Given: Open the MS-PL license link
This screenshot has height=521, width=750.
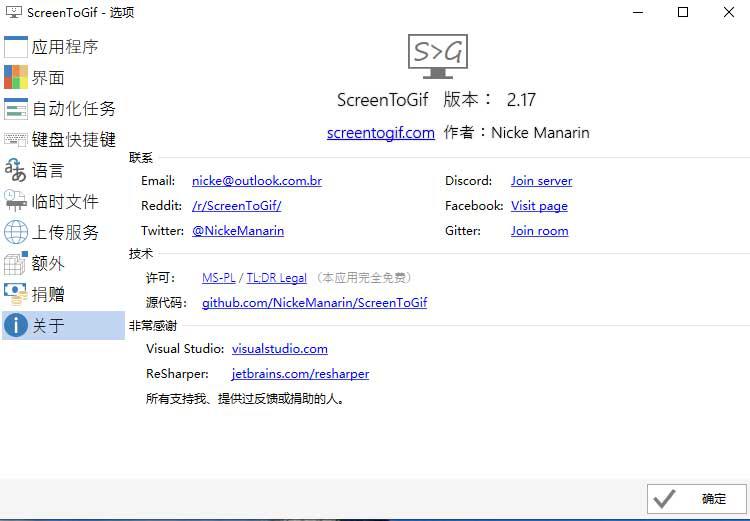Looking at the screenshot, I should 219,277.
